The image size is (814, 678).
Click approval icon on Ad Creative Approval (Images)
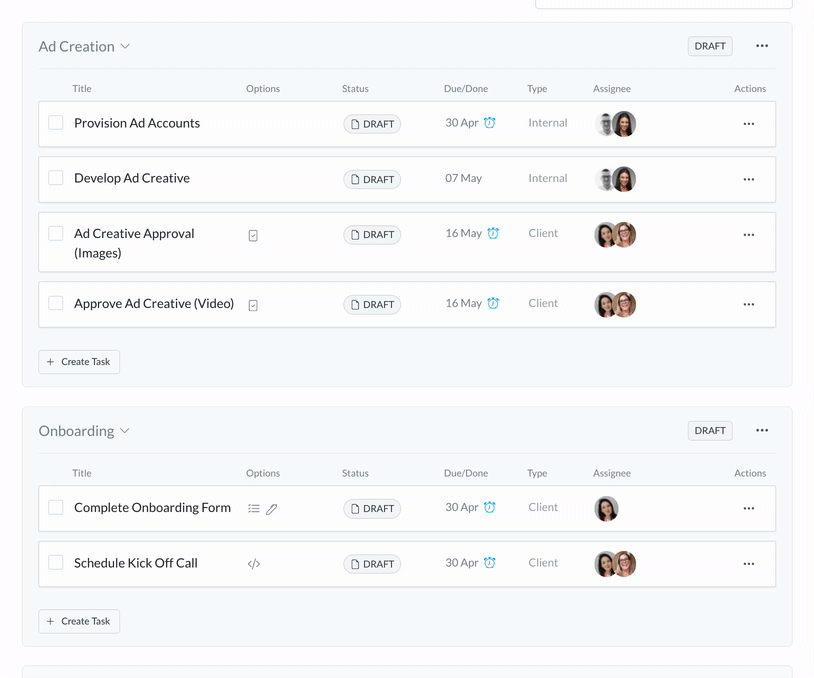click(x=253, y=235)
